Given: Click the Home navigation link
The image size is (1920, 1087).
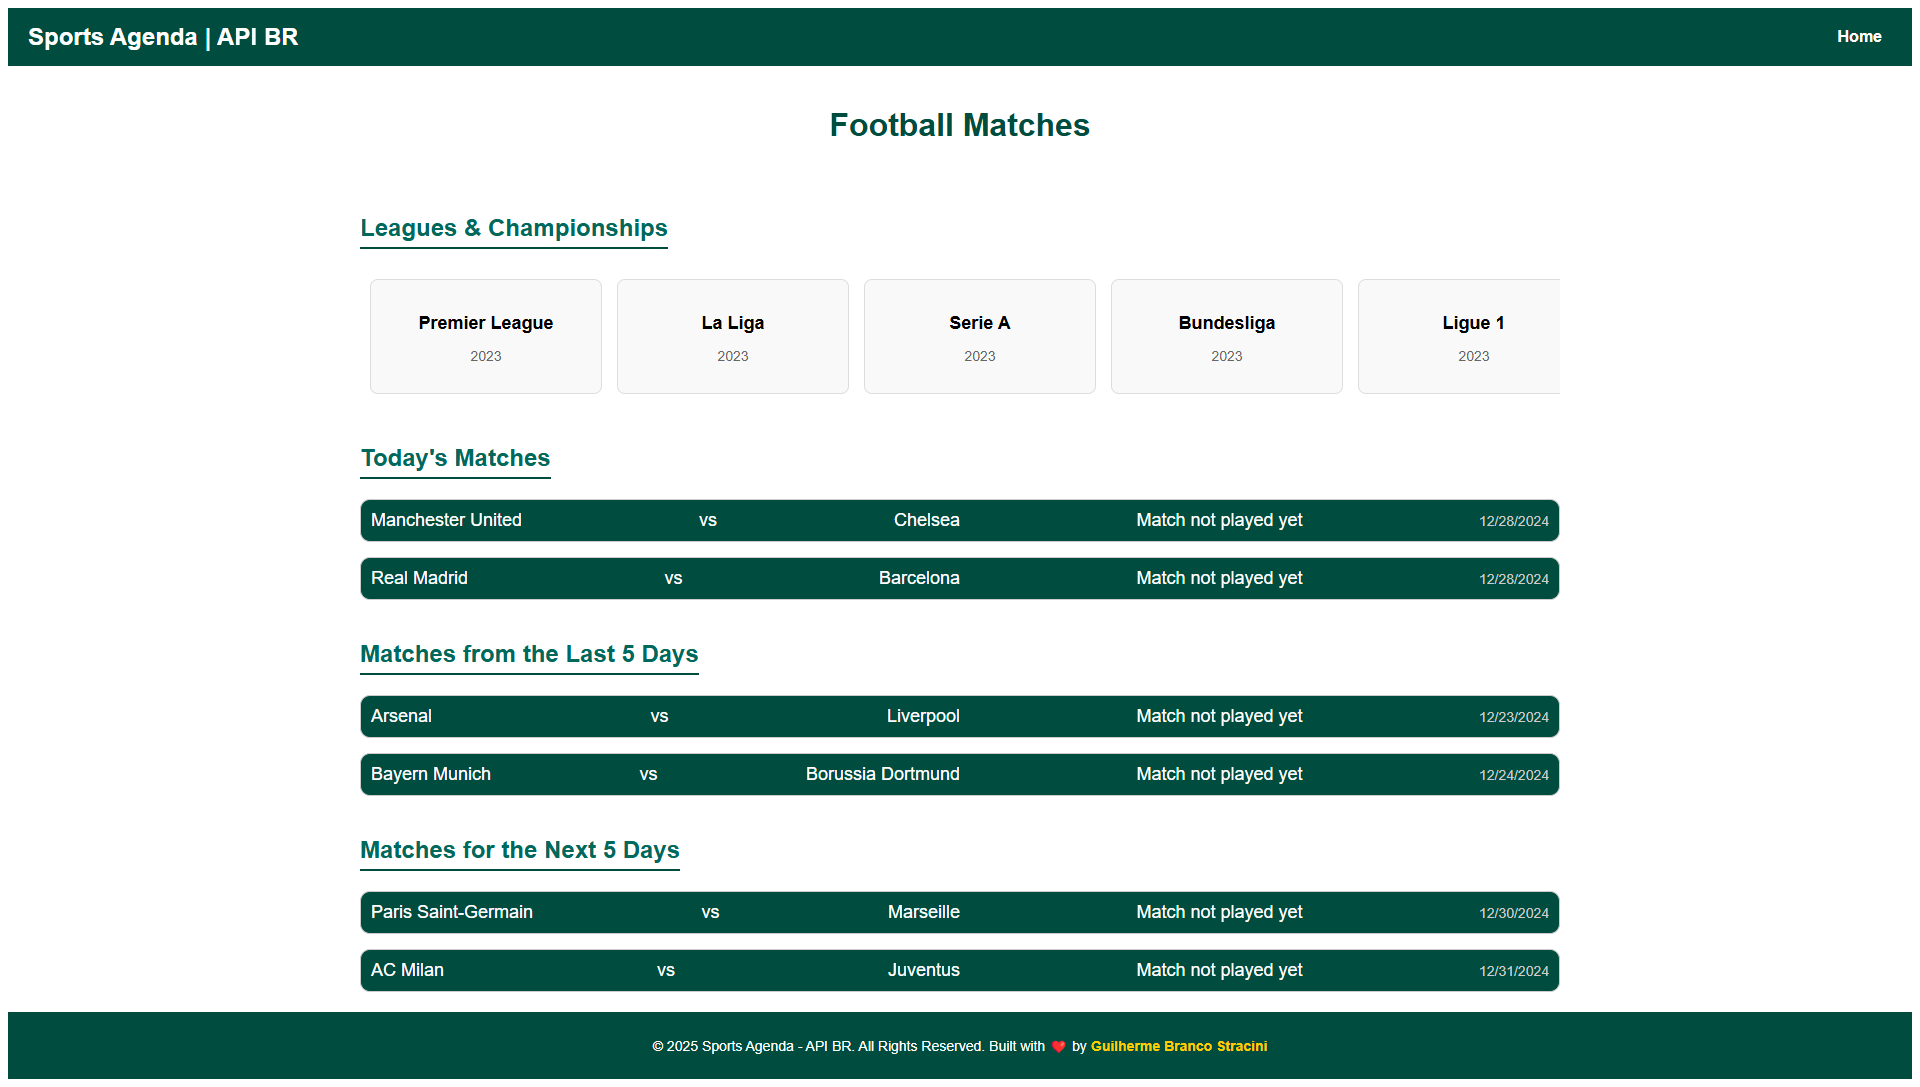Looking at the screenshot, I should [1859, 36].
